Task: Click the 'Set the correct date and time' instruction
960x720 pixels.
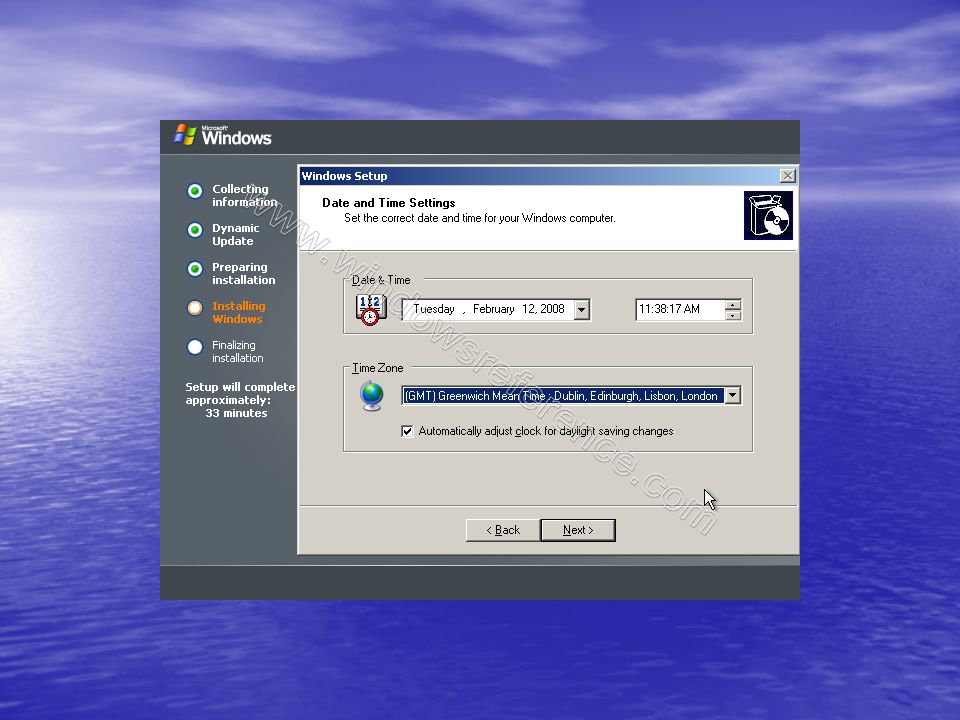Action: point(480,218)
